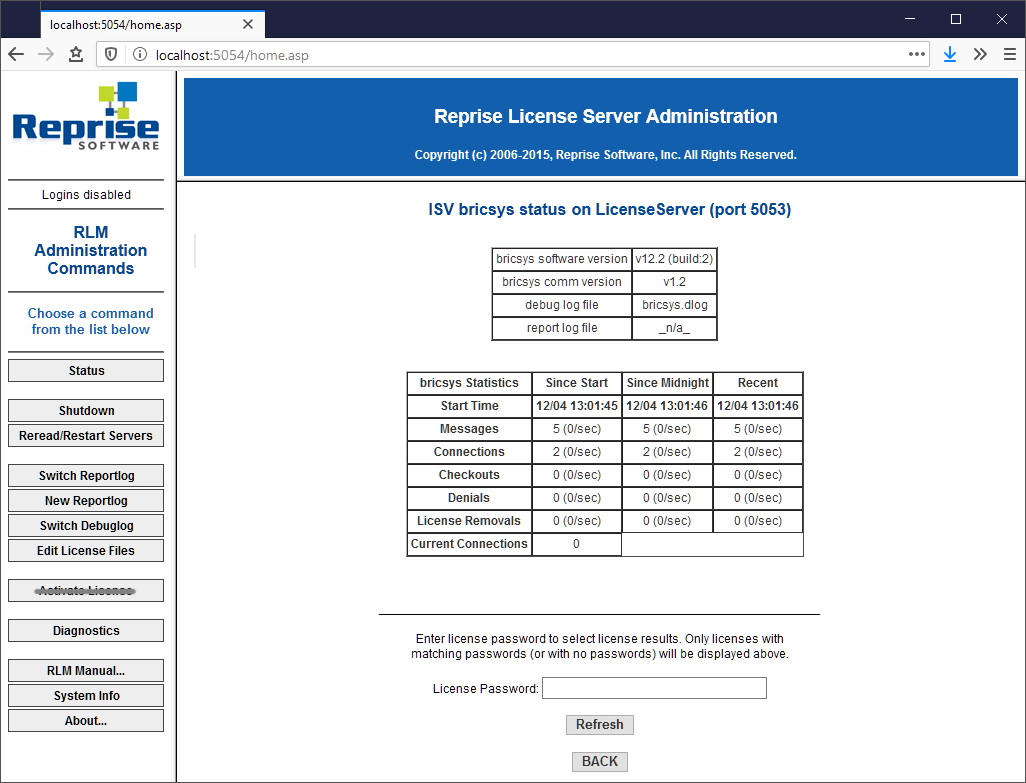
Task: Open Edit License Files
Action: pyautogui.click(x=86, y=551)
